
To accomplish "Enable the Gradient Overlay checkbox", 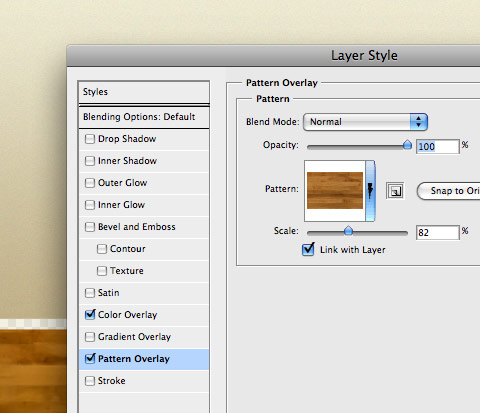I will click(90, 337).
